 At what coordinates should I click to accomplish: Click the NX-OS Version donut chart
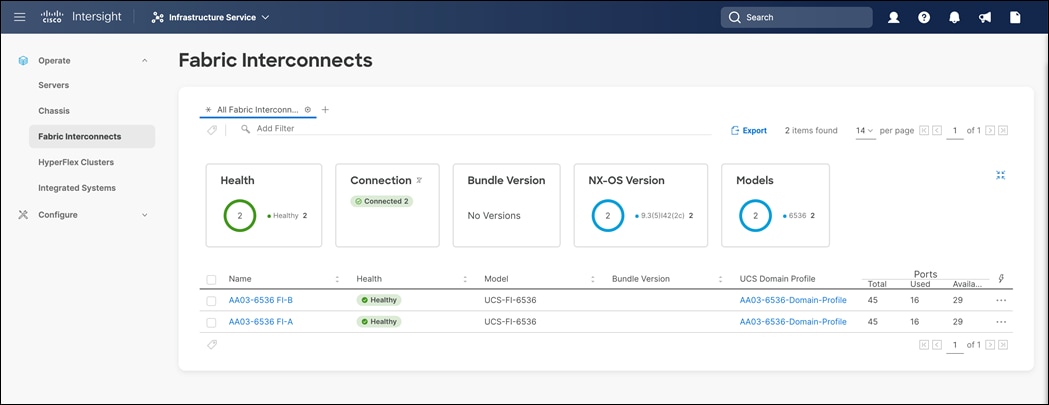(x=608, y=216)
